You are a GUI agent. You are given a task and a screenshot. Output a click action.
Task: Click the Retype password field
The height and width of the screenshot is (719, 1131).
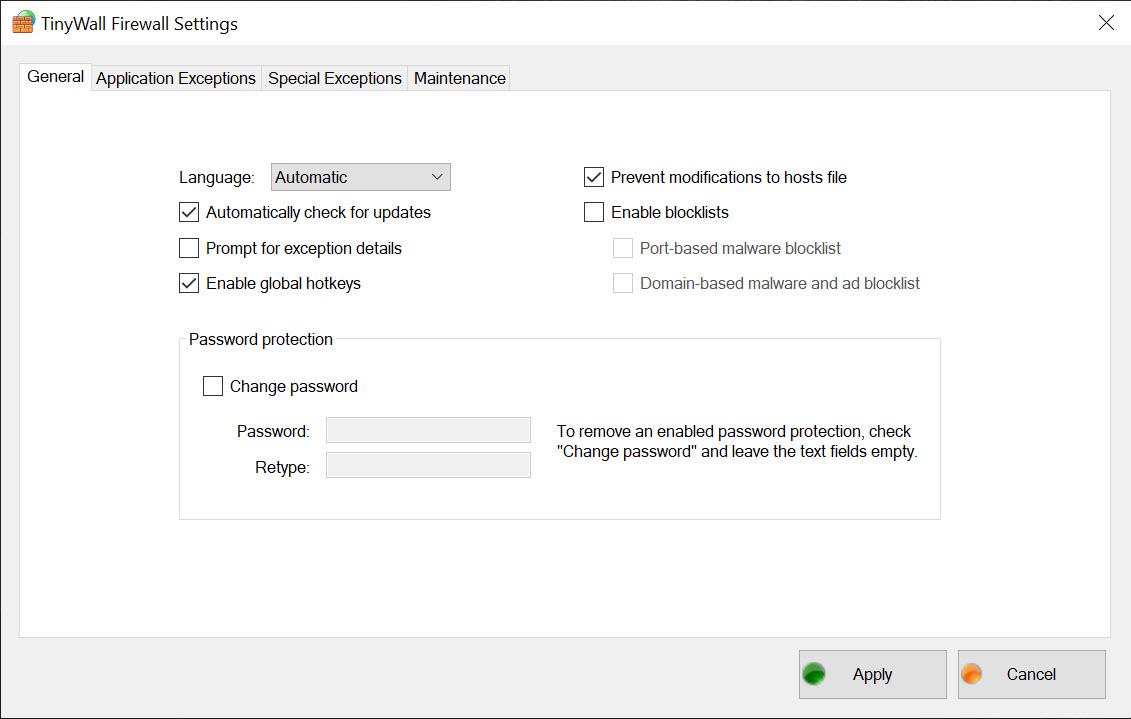tap(428, 464)
